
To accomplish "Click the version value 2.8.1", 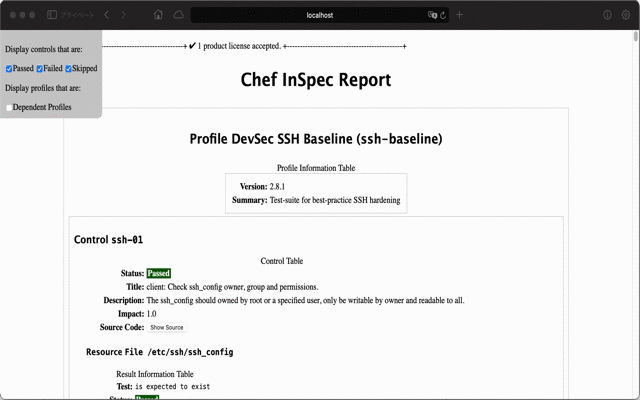I will tap(278, 187).
